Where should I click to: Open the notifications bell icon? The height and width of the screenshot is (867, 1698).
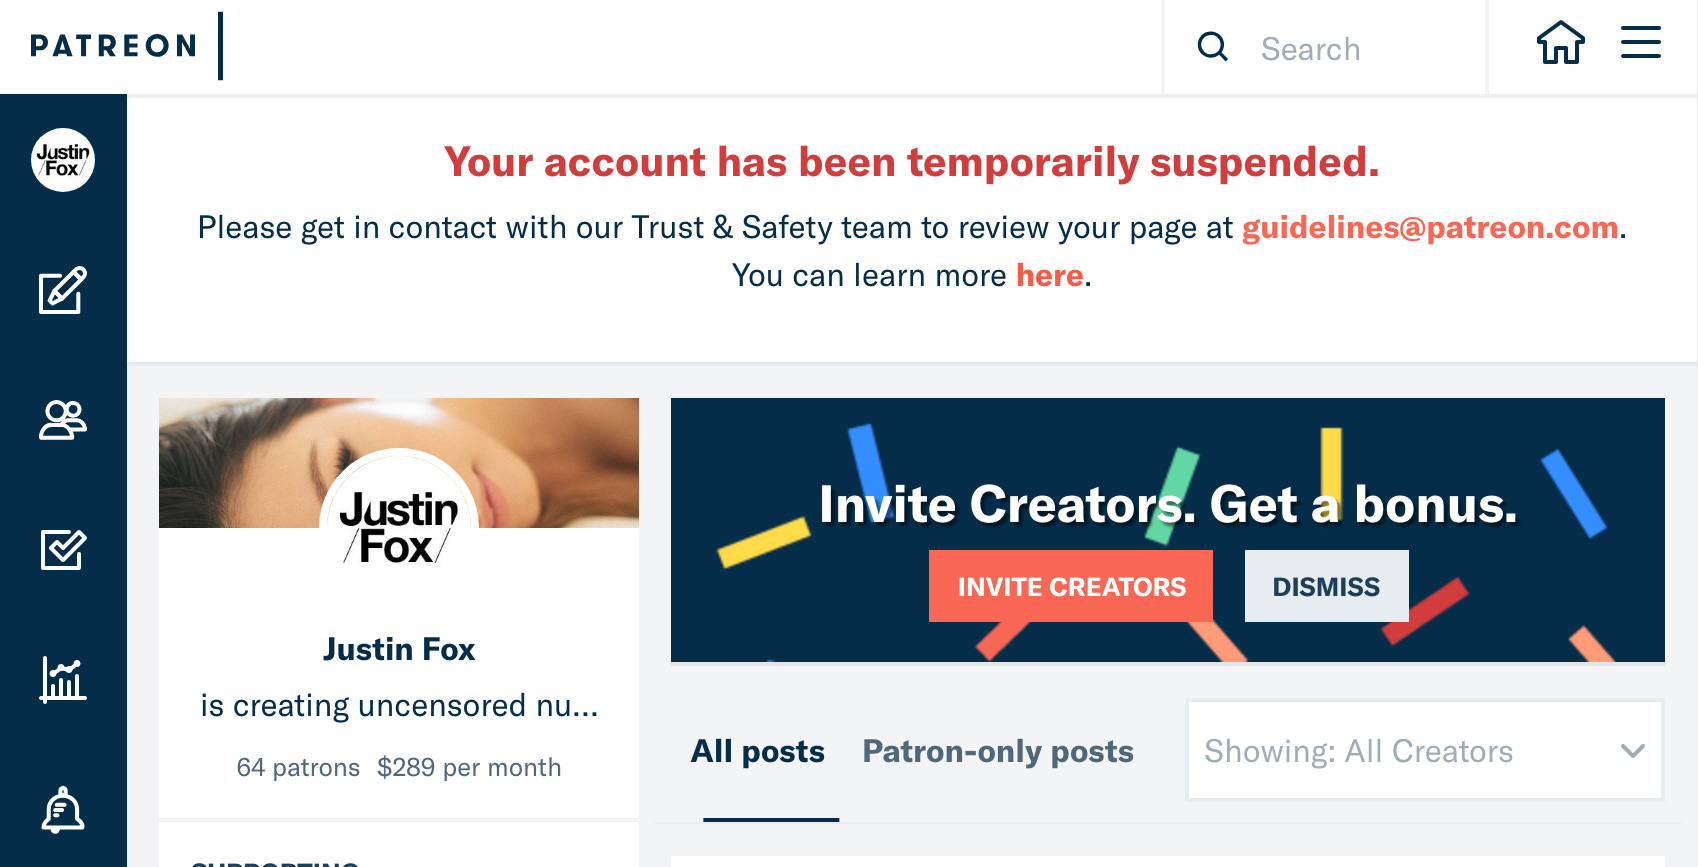coord(62,810)
